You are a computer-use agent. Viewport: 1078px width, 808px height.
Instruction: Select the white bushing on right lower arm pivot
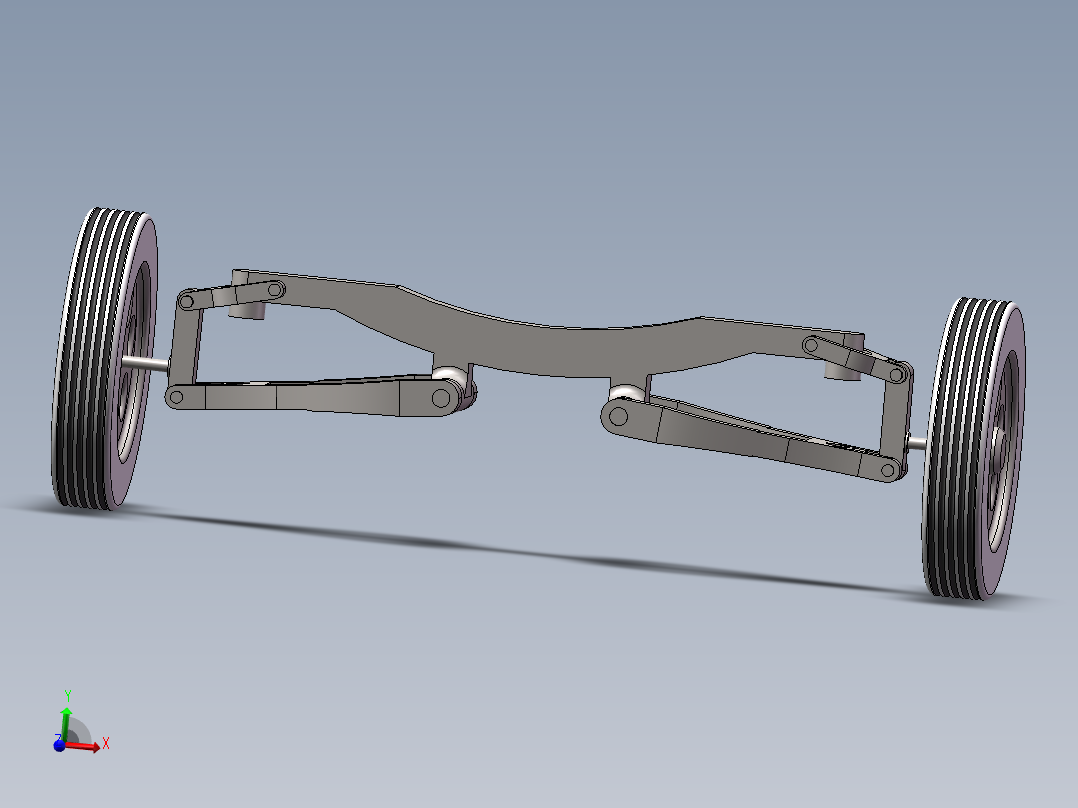627,394
